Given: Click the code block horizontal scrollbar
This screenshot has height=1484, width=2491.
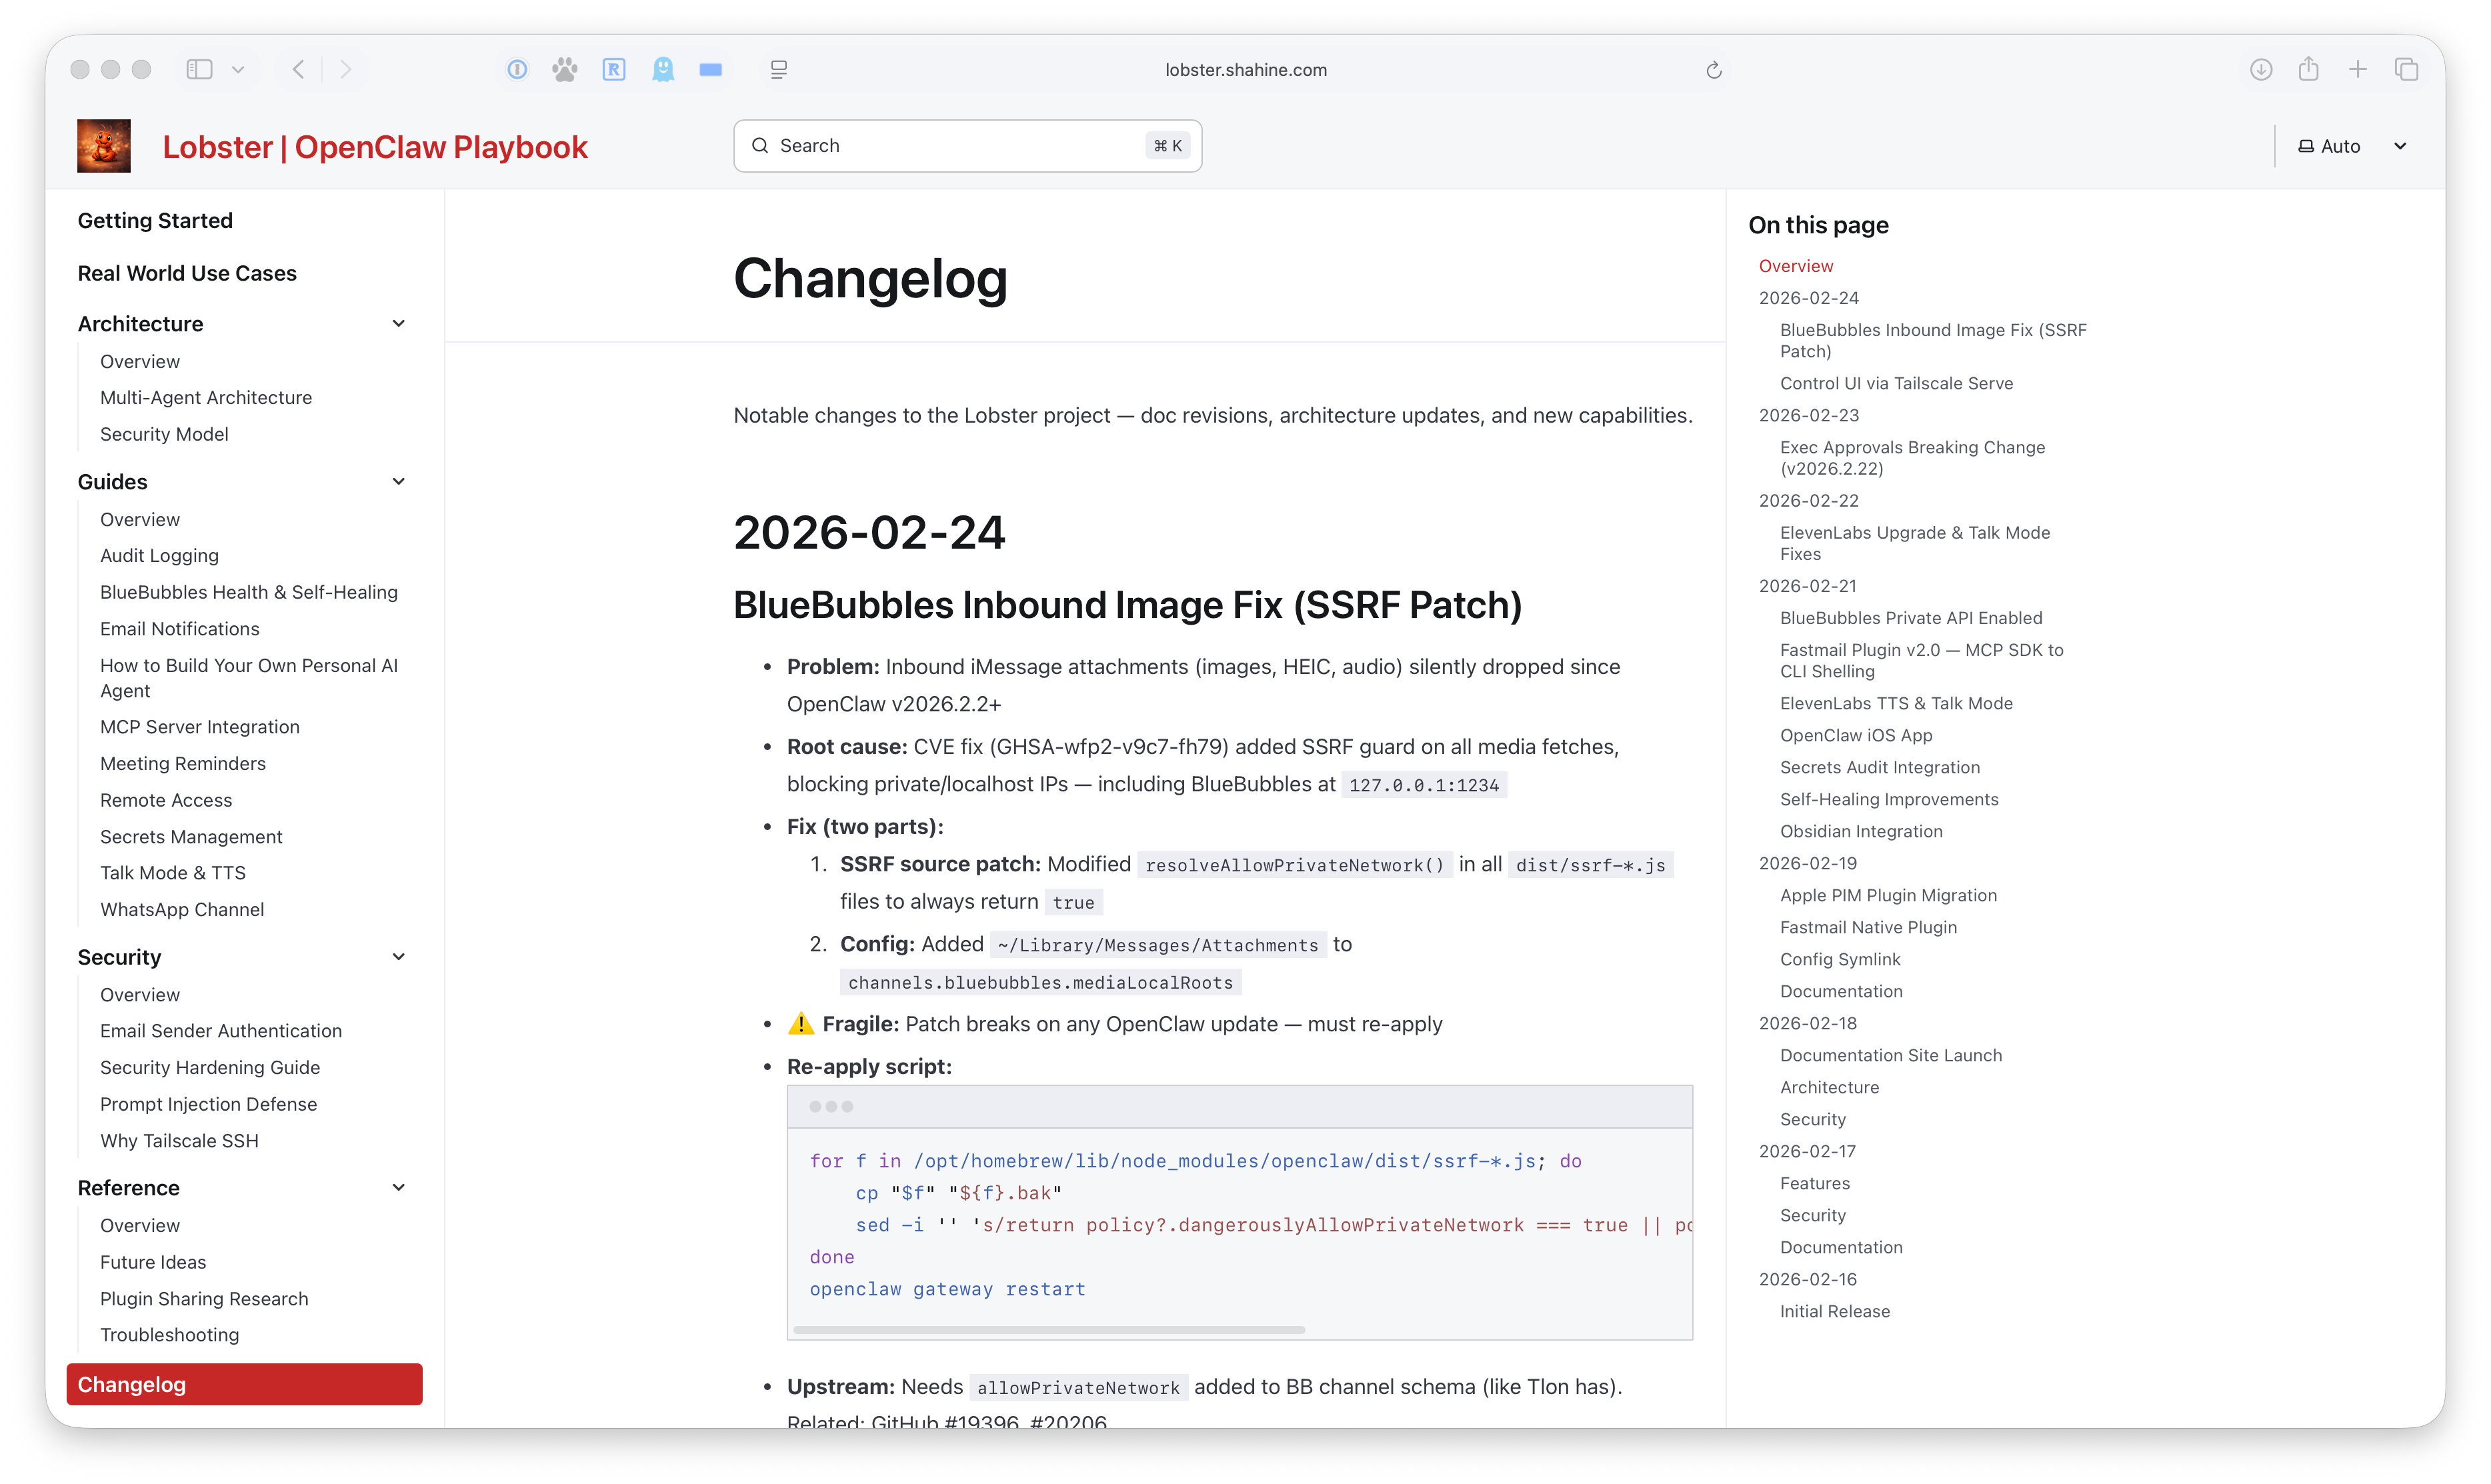Looking at the screenshot, I should [x=1048, y=1329].
